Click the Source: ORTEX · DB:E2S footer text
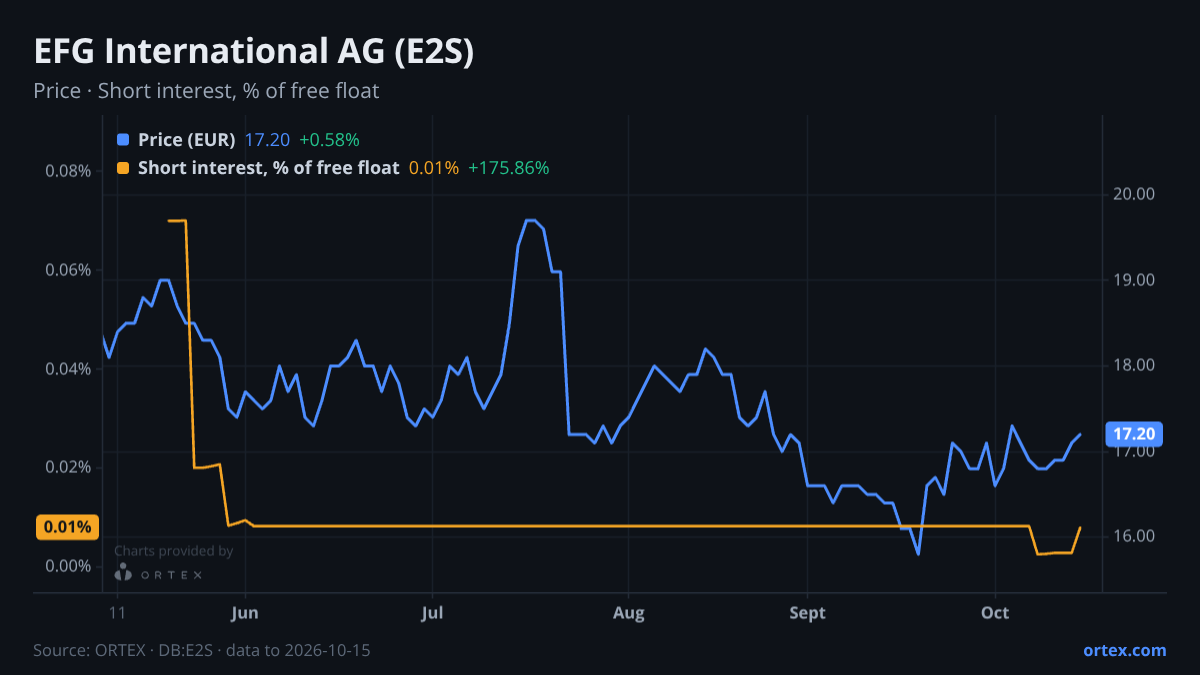Image resolution: width=1200 pixels, height=675 pixels. [202, 650]
